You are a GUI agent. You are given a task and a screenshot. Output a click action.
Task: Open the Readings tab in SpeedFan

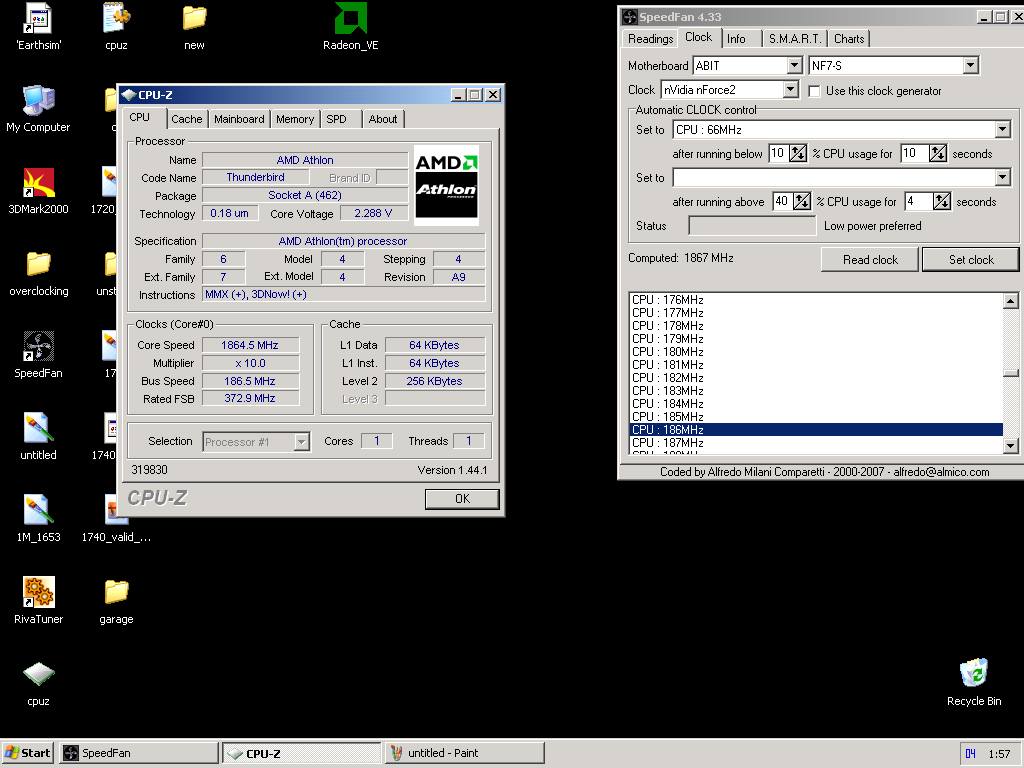pos(650,39)
